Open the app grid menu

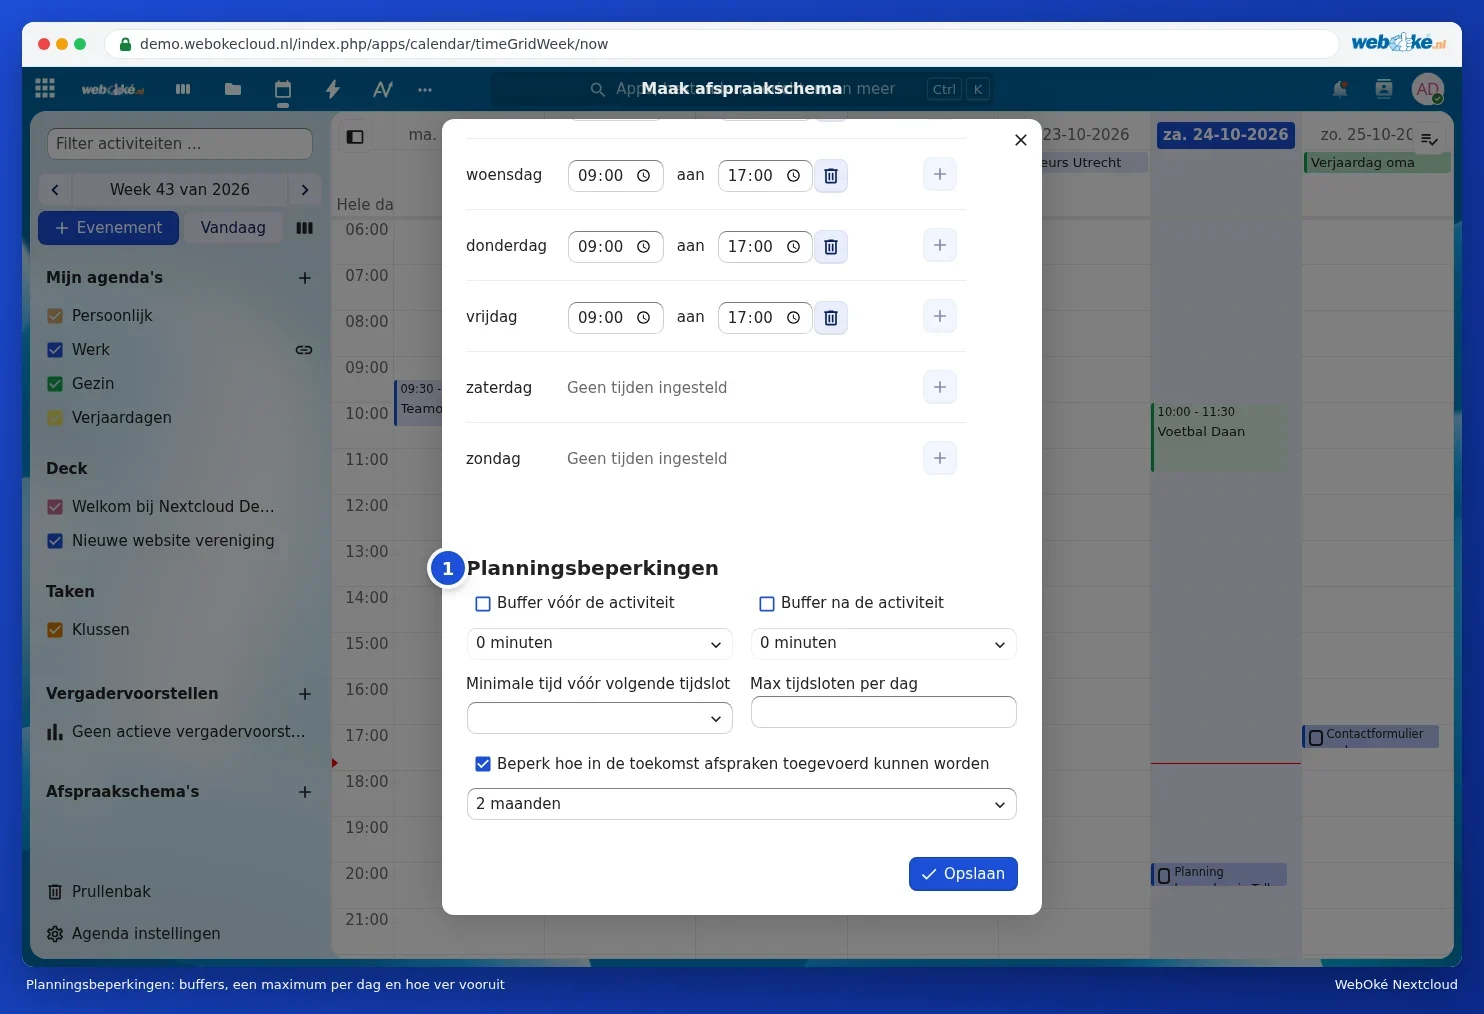point(45,89)
